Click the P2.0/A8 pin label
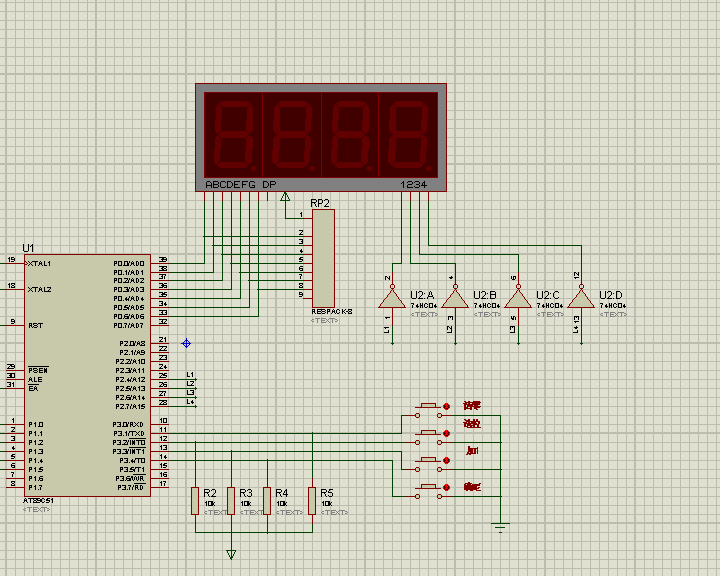 pyautogui.click(x=132, y=344)
